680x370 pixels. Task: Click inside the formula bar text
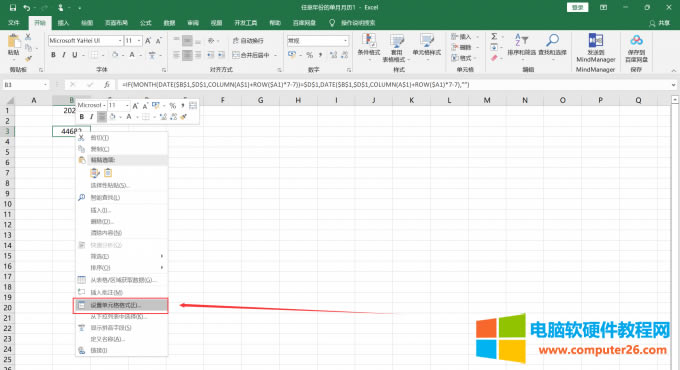[296, 85]
